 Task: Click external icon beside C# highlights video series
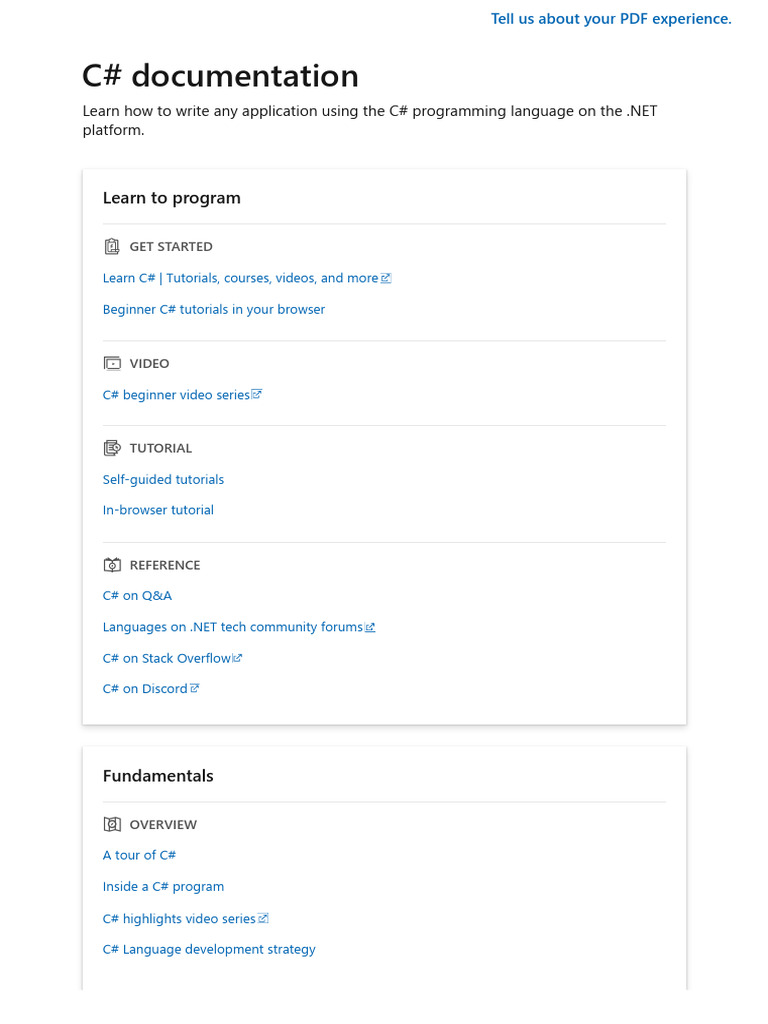(264, 918)
